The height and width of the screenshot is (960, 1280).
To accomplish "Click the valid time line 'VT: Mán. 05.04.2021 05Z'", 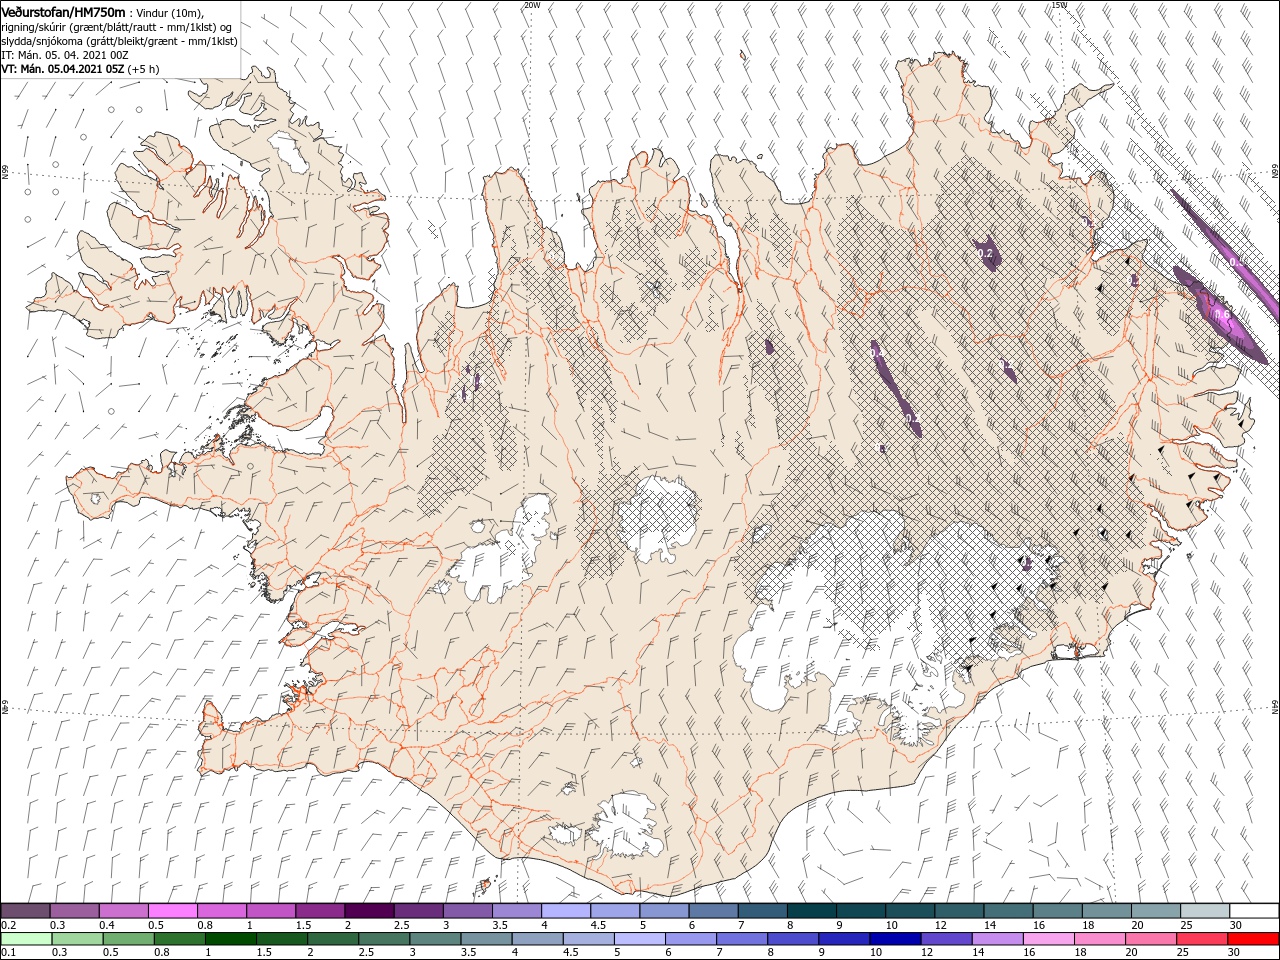I will (x=62, y=69).
